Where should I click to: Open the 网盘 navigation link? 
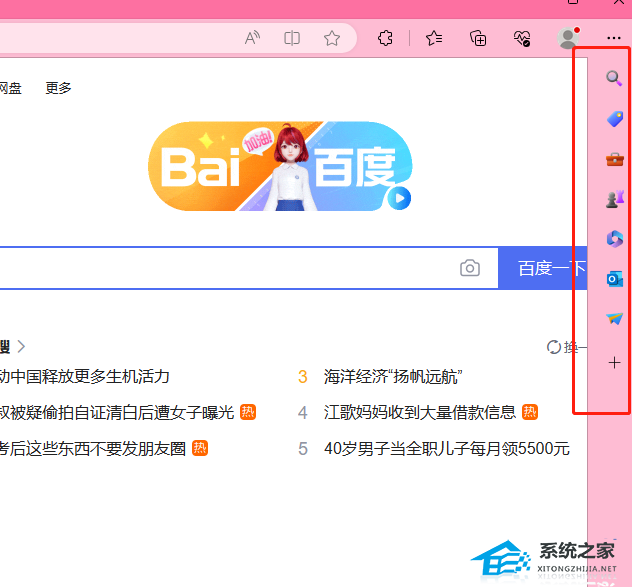[10, 87]
